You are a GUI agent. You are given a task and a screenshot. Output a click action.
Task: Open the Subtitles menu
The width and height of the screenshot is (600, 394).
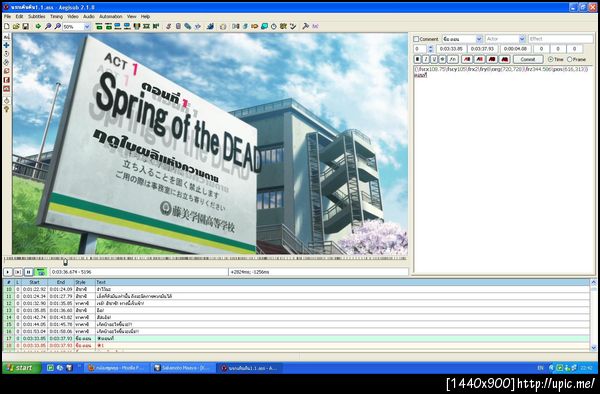coord(37,16)
